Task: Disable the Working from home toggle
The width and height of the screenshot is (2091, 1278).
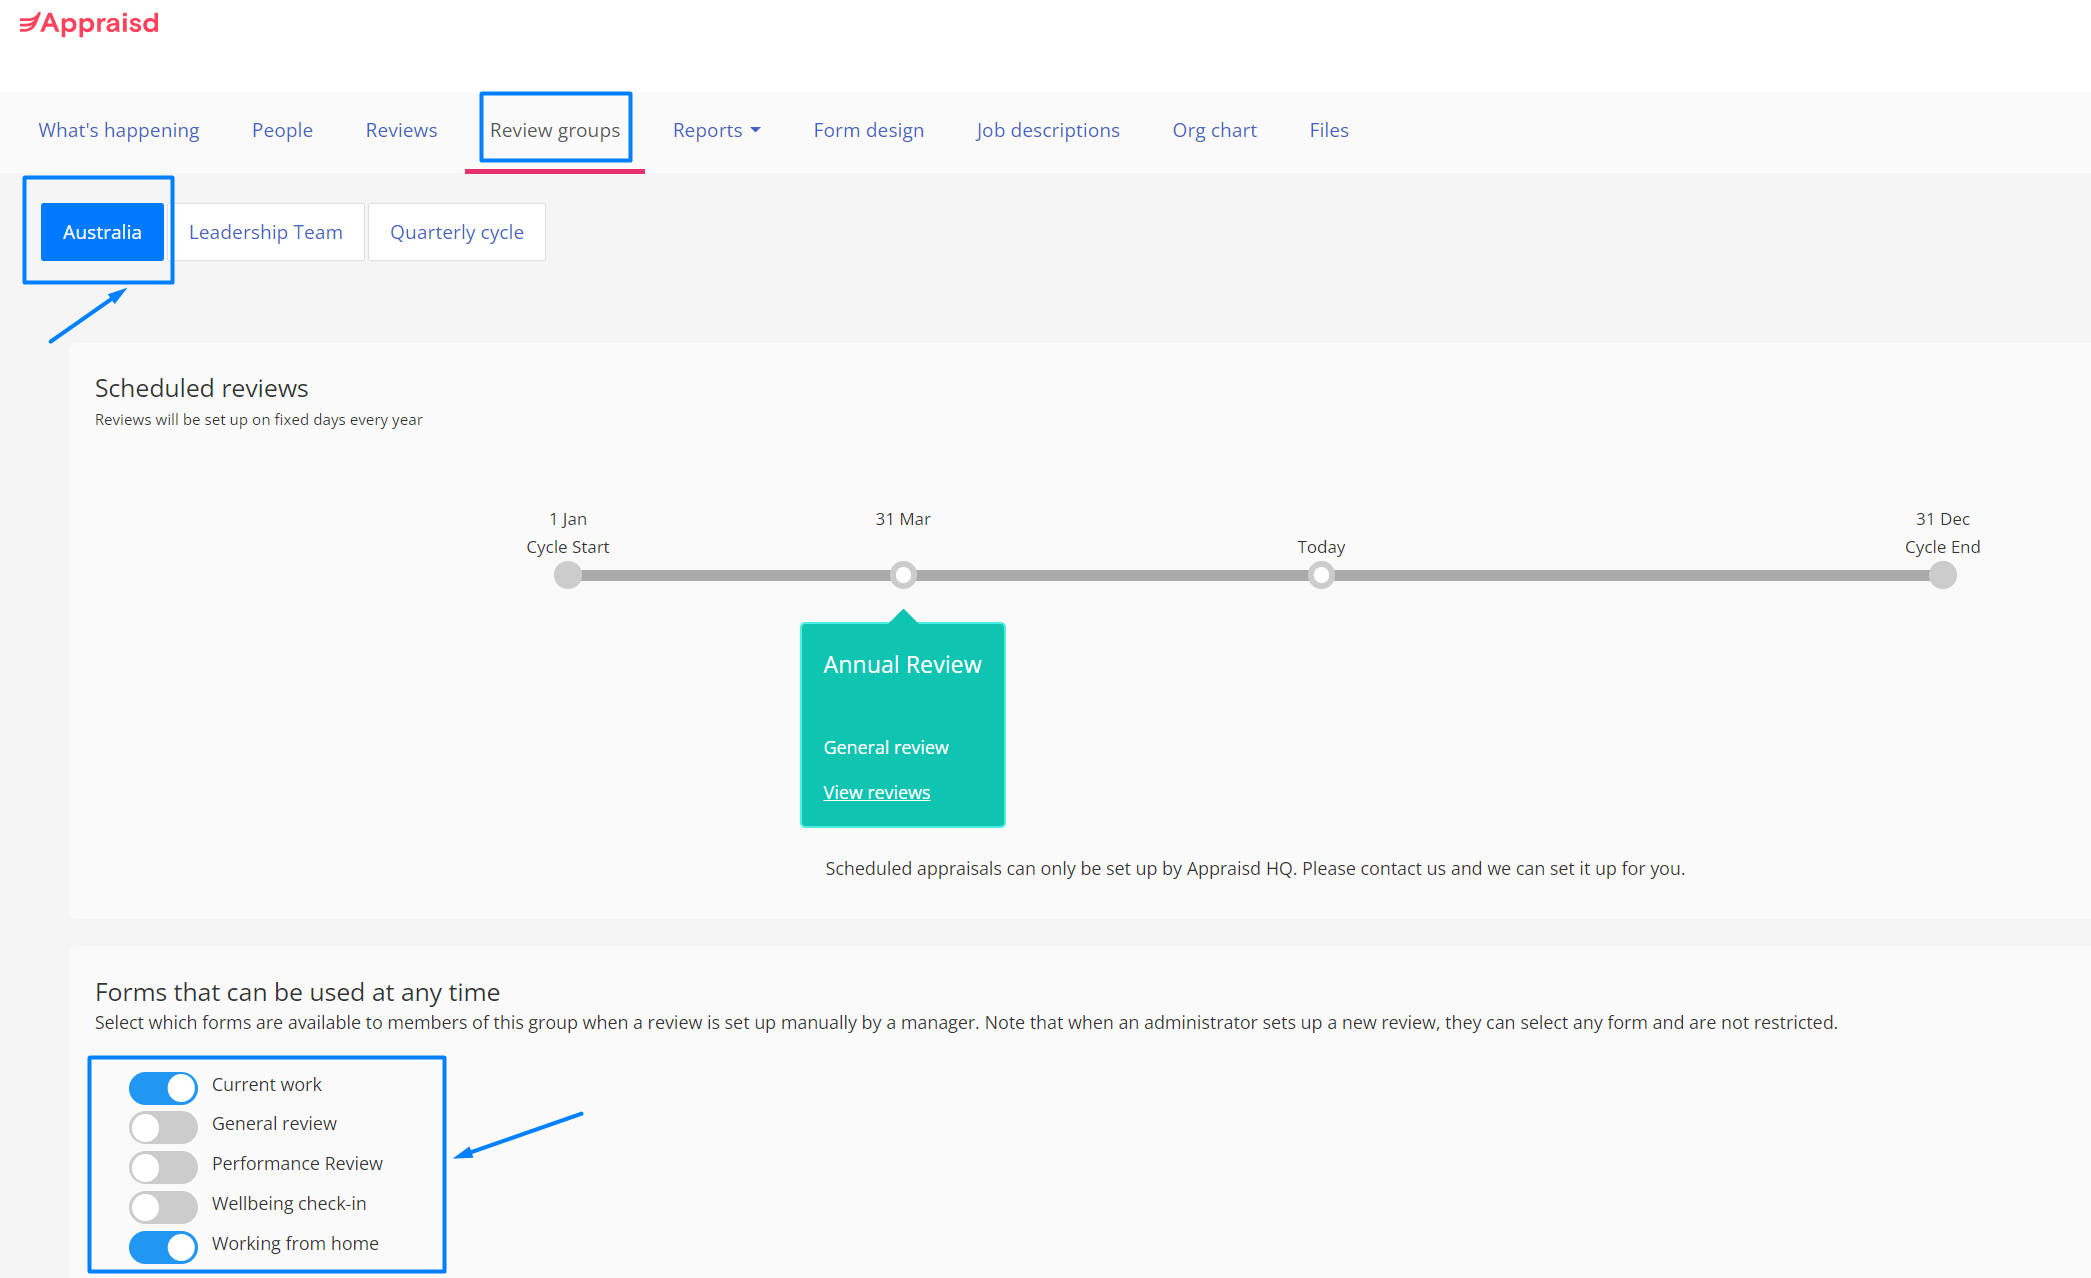Action: click(163, 1247)
